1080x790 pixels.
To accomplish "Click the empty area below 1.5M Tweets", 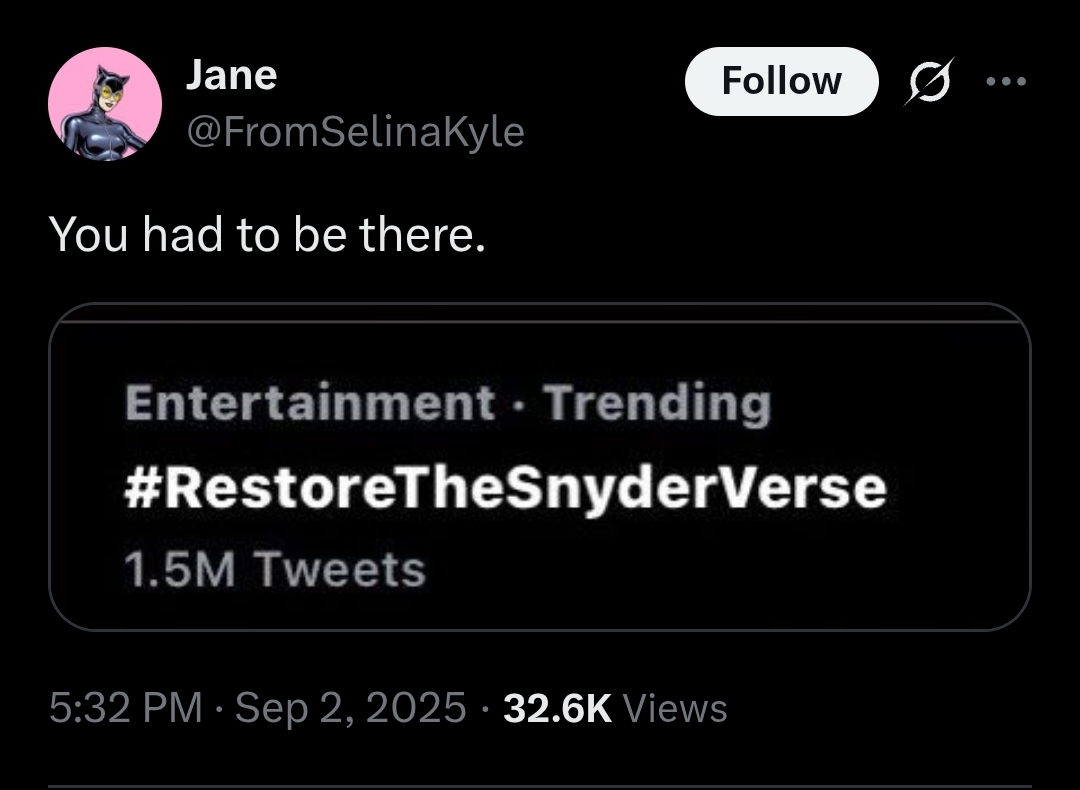I will click(540, 610).
